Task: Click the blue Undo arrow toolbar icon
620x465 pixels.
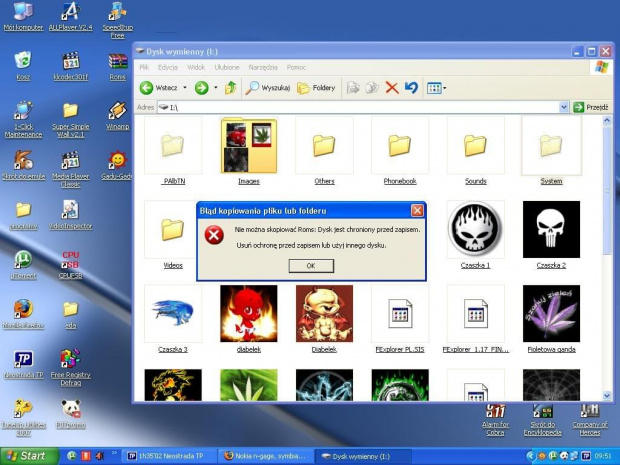Action: click(411, 88)
